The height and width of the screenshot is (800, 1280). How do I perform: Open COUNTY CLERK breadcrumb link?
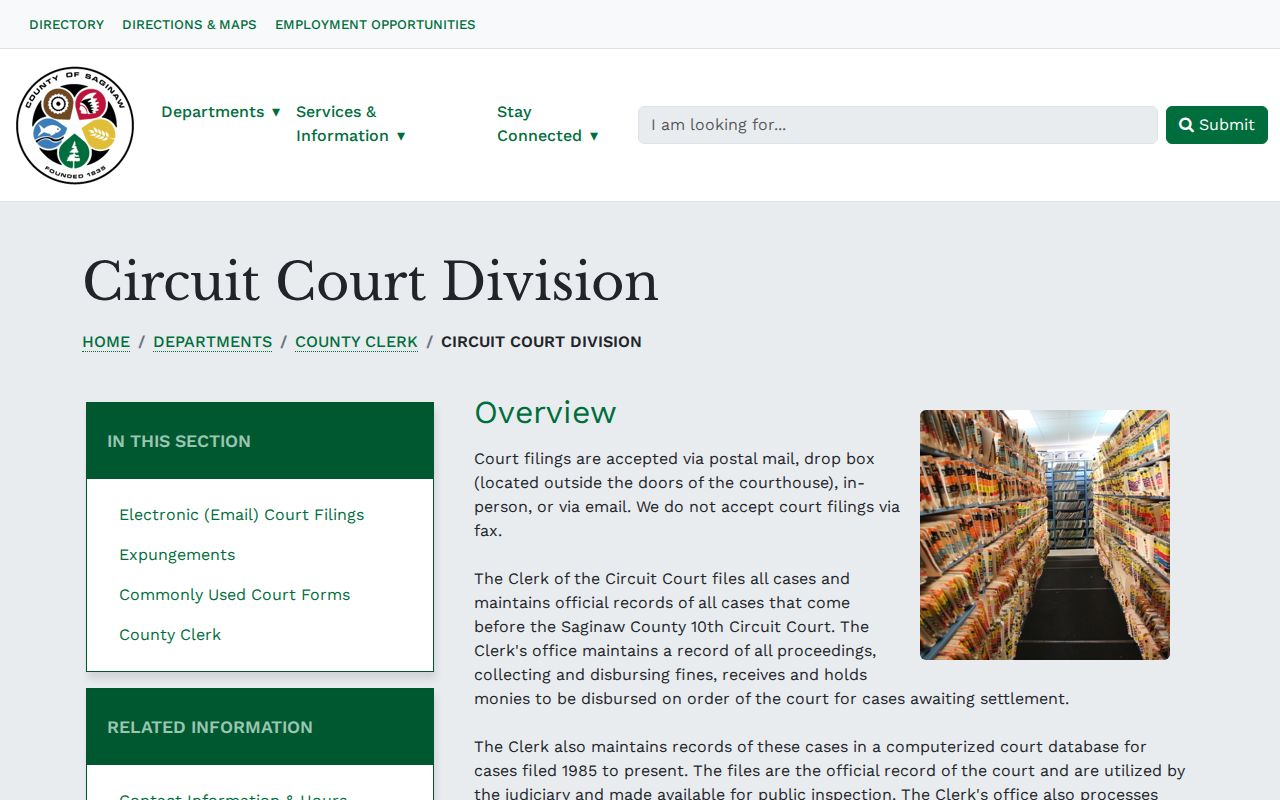pos(356,342)
